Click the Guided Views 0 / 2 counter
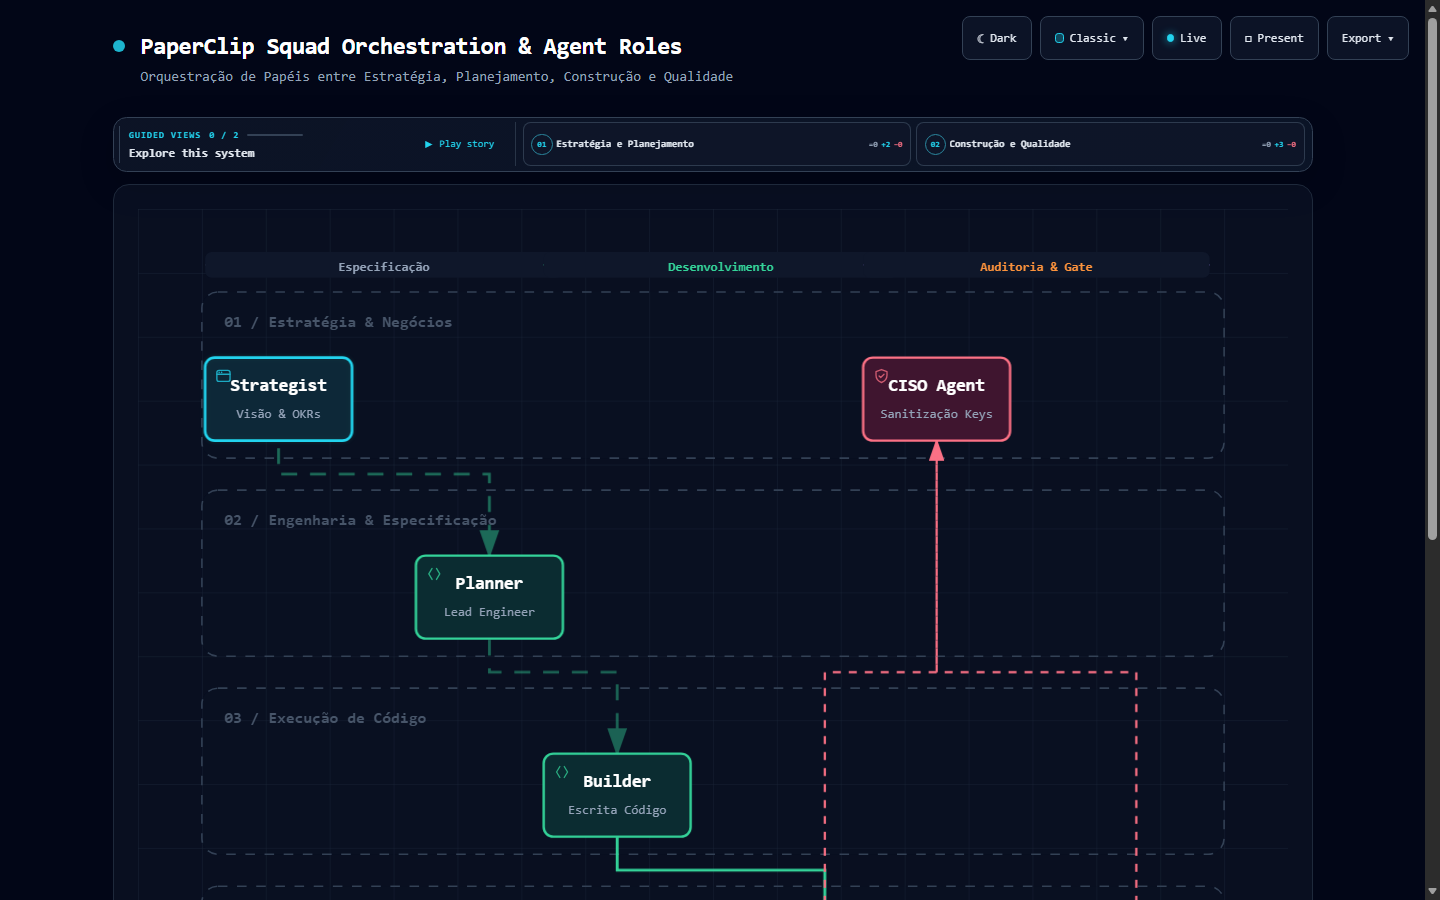The height and width of the screenshot is (900, 1440). click(x=184, y=135)
